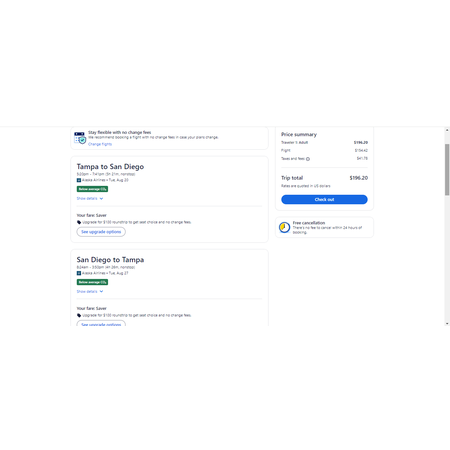Expand Show details for San Diego to Tampa
The image size is (450, 450).
[x=90, y=291]
